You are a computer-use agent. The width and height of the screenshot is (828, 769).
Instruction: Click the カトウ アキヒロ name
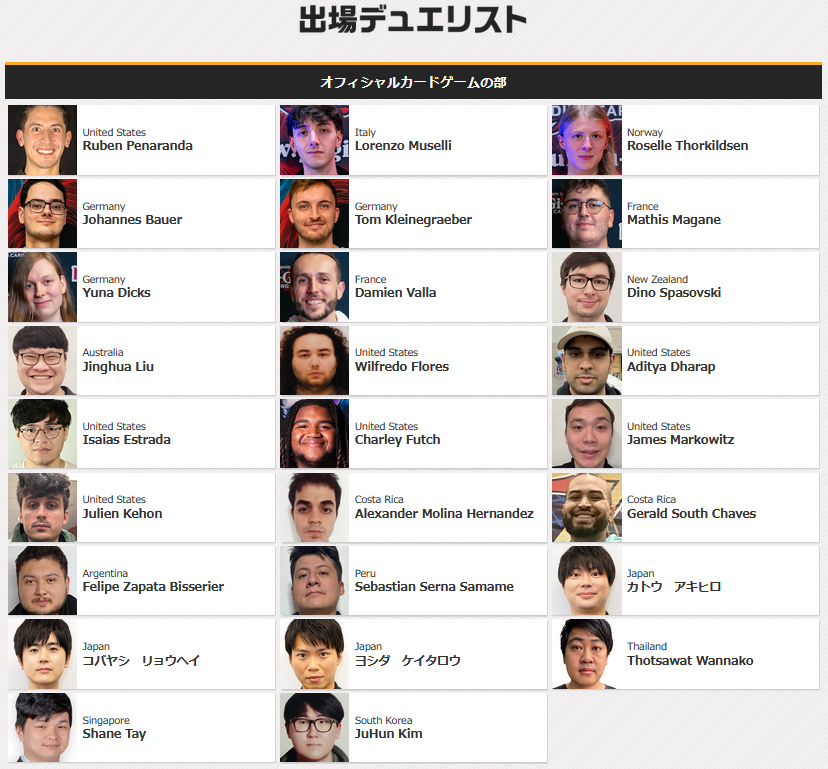(674, 587)
